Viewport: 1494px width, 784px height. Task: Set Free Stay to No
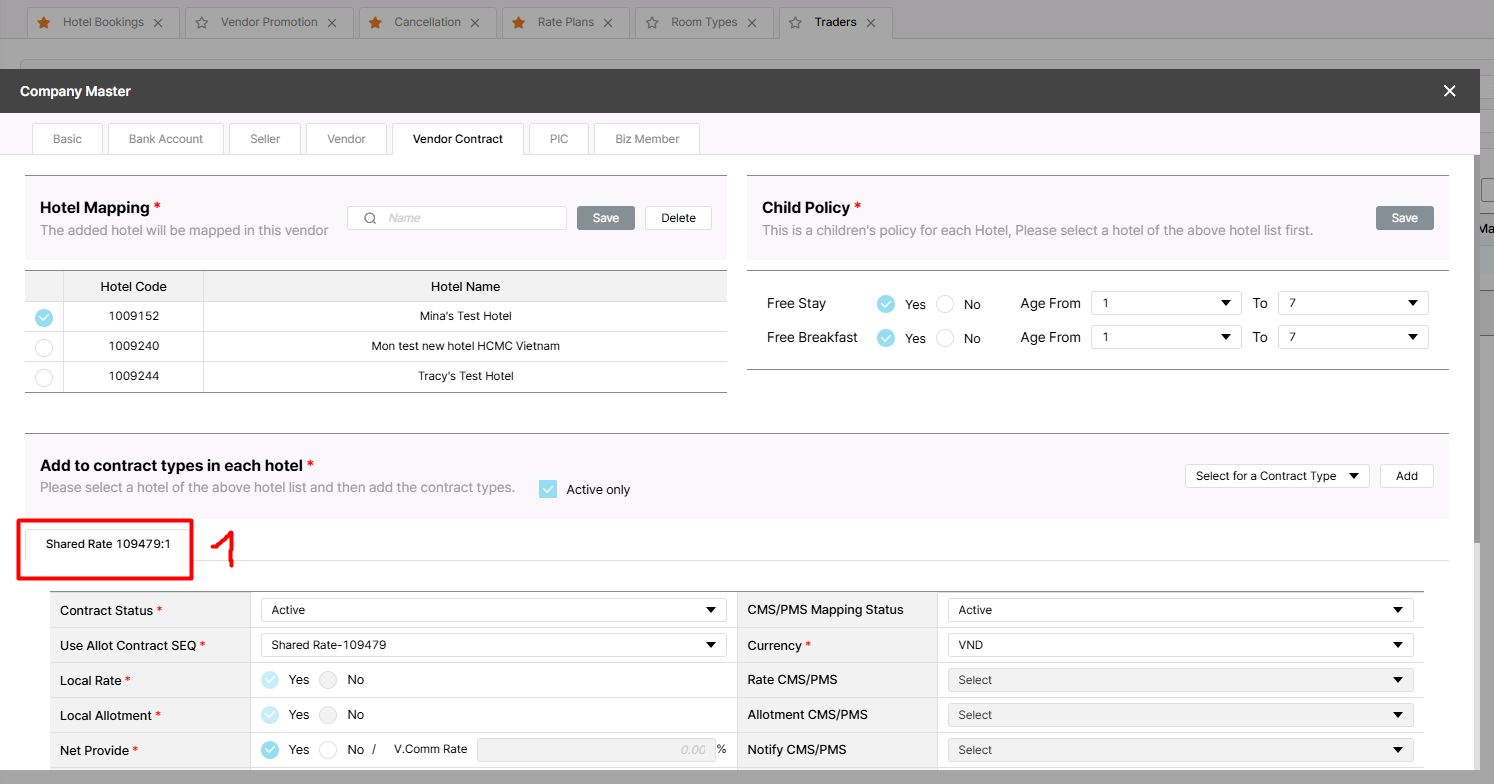pos(945,304)
